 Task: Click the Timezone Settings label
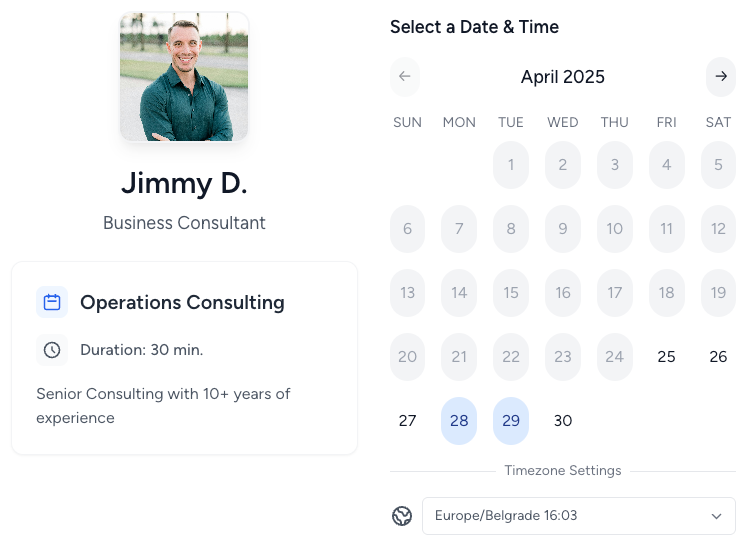563,470
